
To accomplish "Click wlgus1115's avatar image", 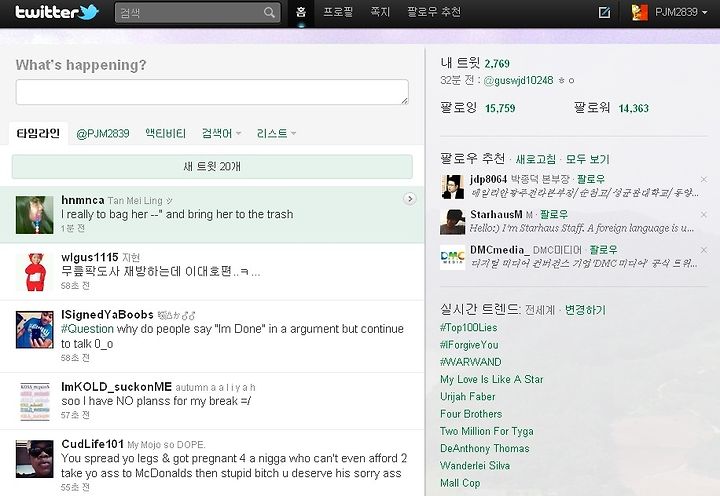I will pos(35,272).
